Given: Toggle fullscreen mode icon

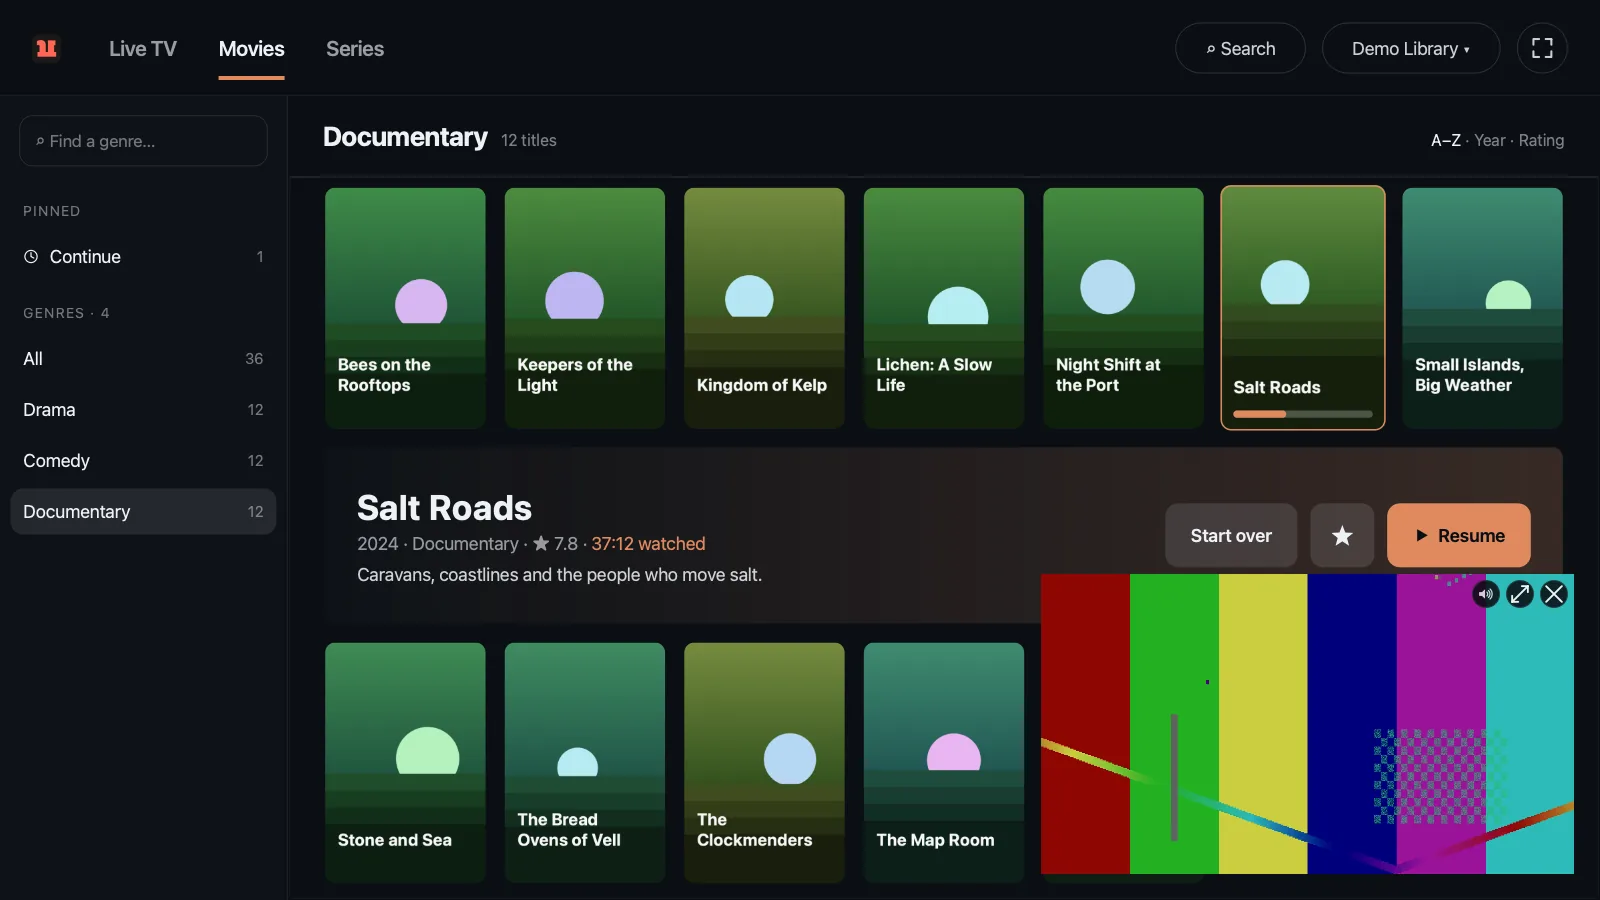Looking at the screenshot, I should coord(1542,48).
